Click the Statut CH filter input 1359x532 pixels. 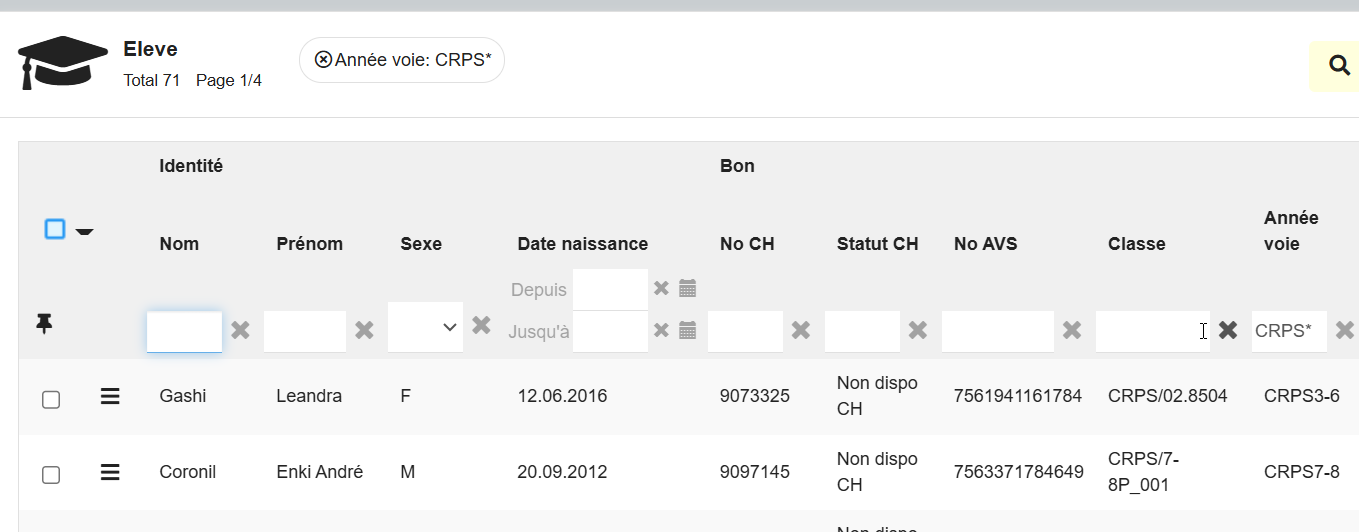862,331
